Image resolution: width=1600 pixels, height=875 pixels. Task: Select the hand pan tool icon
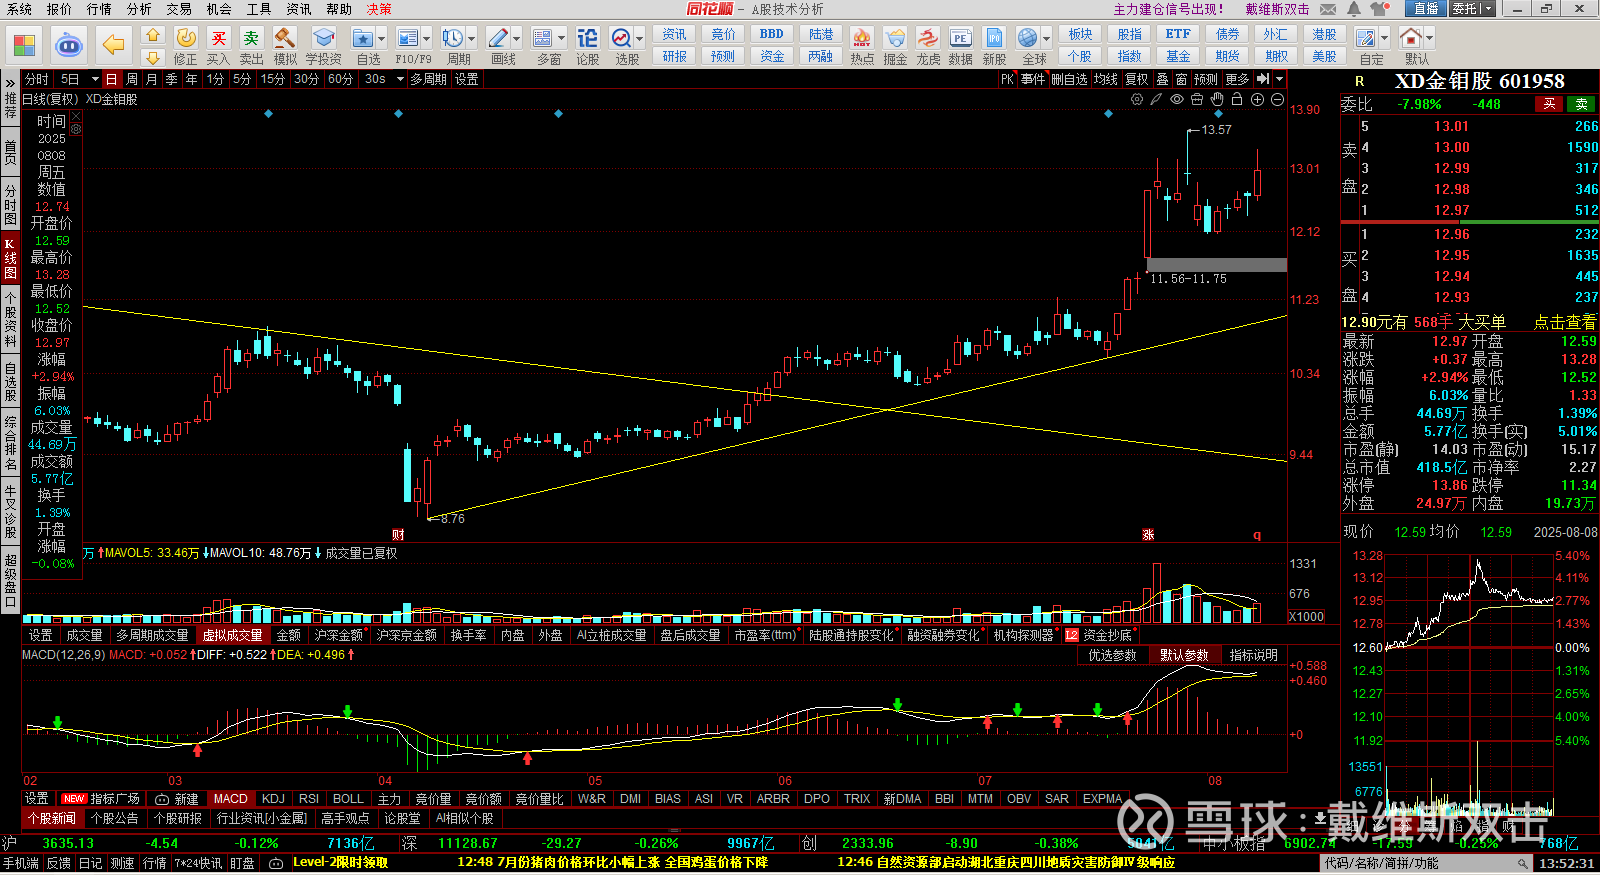pos(1217,99)
